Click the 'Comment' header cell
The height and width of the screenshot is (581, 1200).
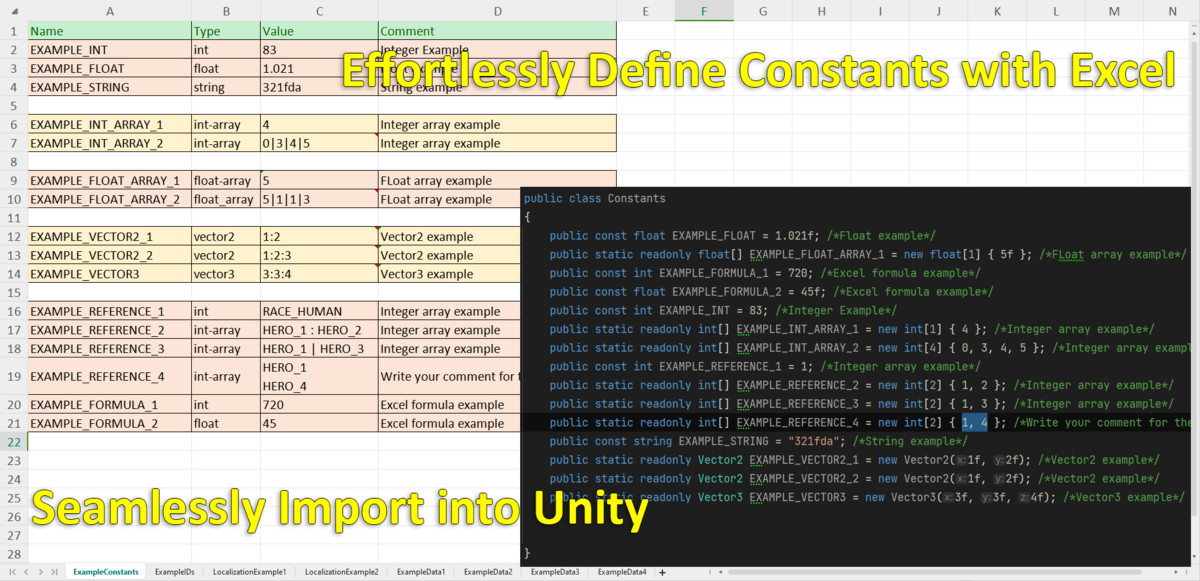(x=497, y=31)
